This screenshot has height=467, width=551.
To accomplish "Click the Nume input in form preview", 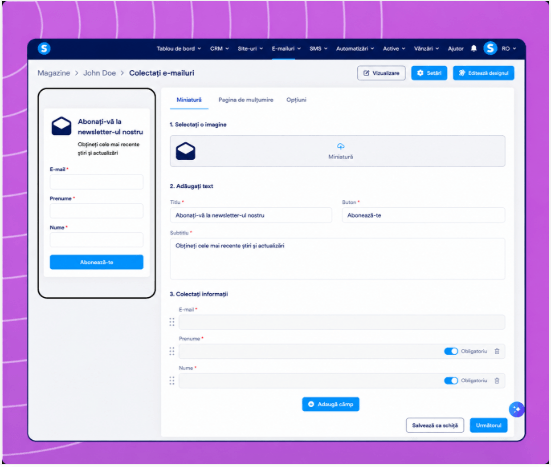I will coord(97,240).
